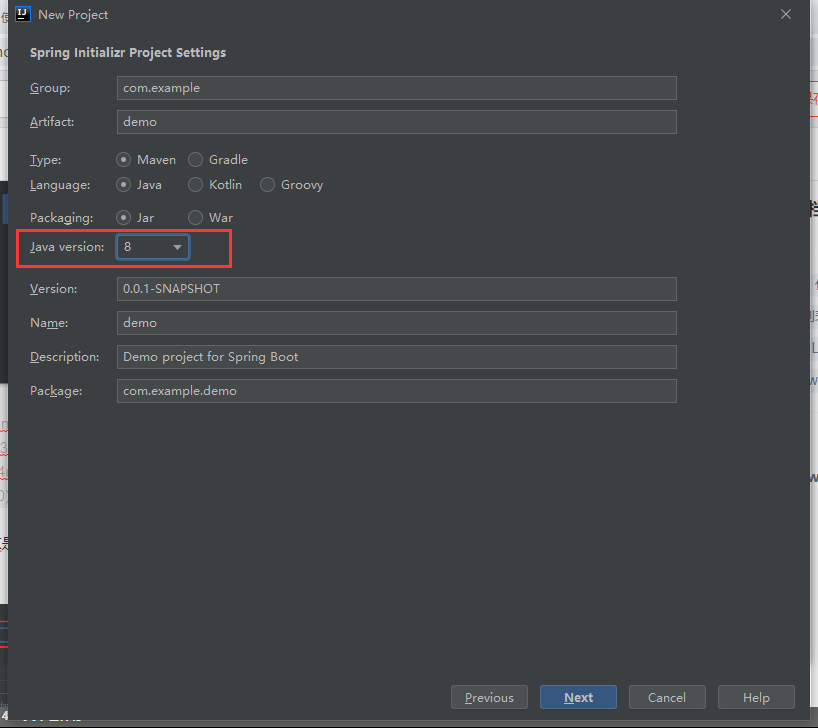Close the New Project dialog

tap(786, 15)
